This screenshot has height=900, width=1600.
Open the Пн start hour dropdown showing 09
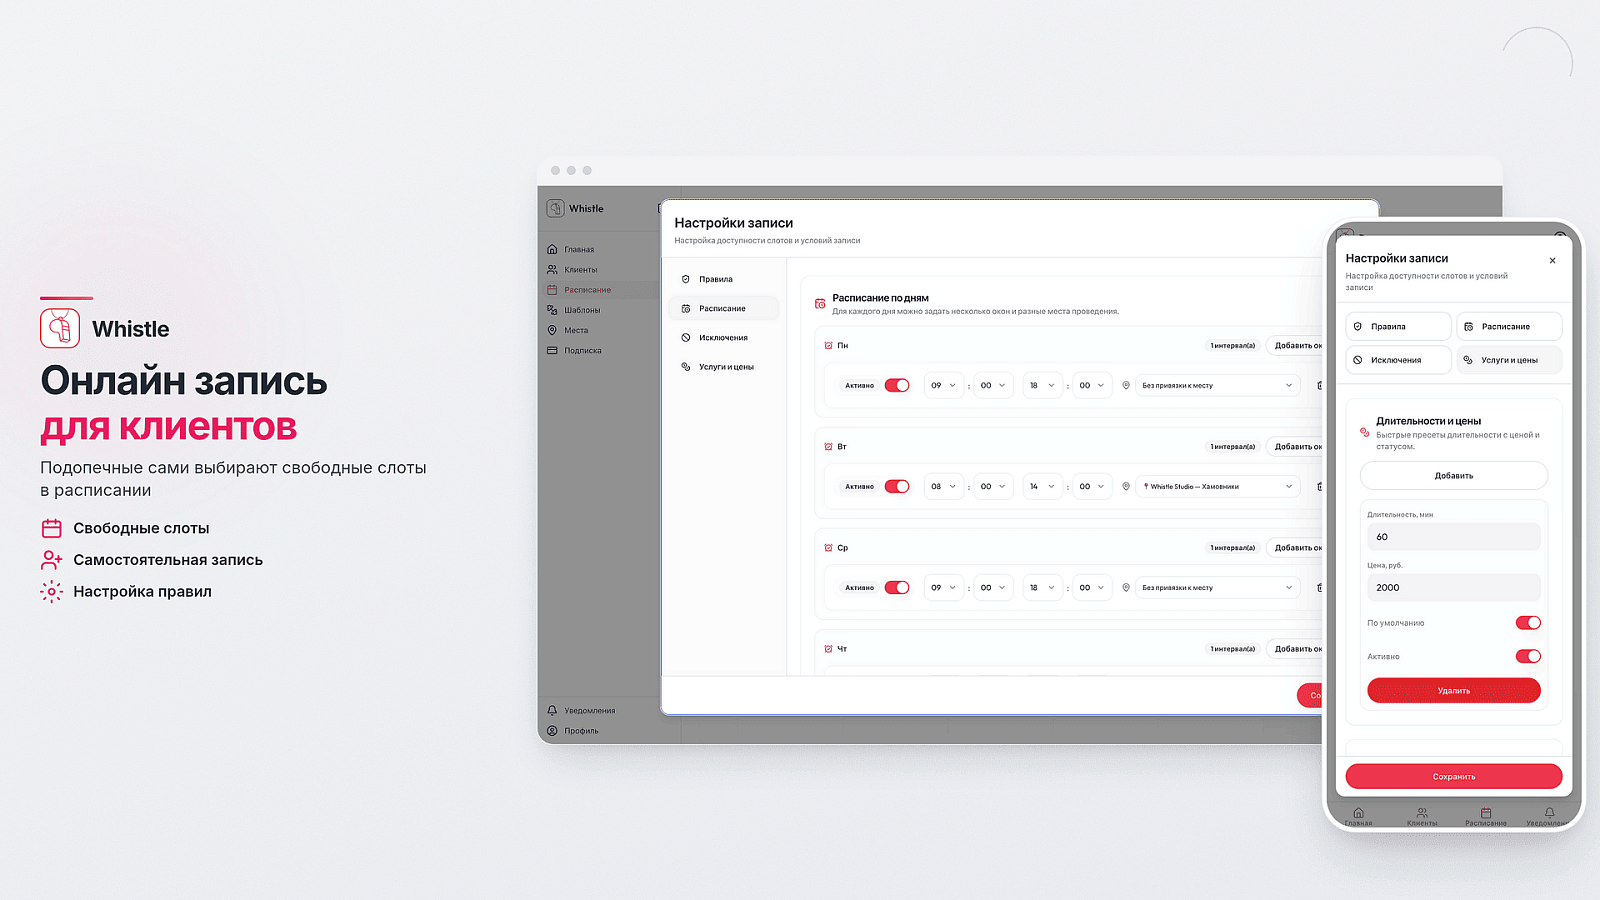[x=943, y=385]
